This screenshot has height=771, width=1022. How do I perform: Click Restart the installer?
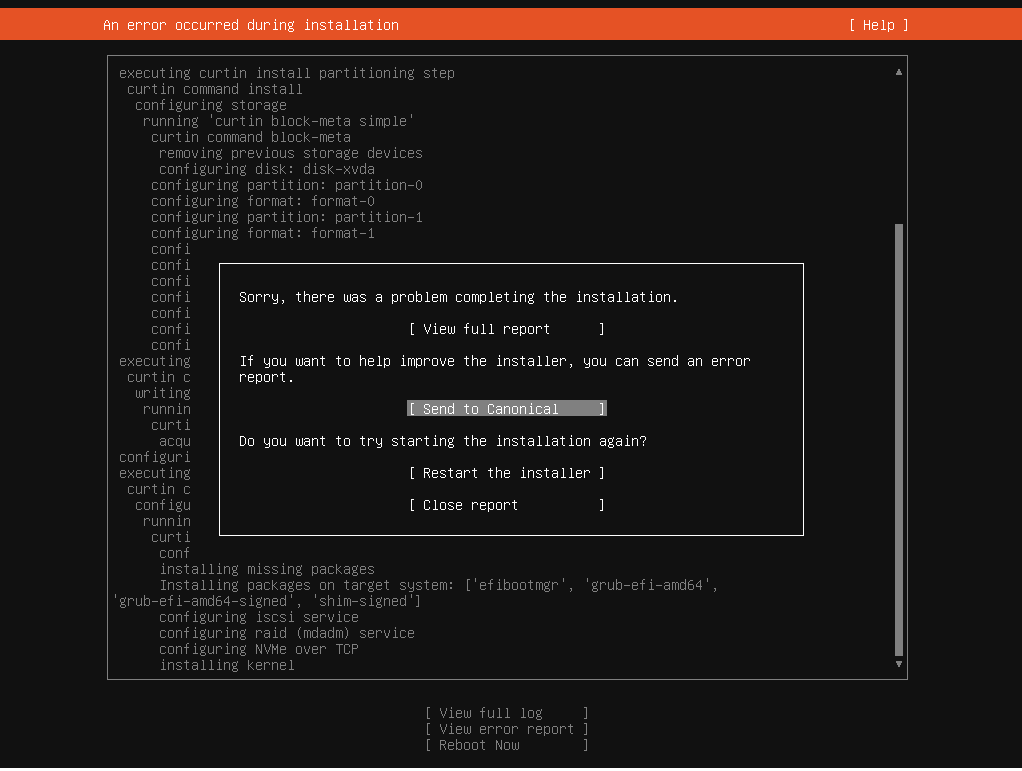(x=505, y=472)
